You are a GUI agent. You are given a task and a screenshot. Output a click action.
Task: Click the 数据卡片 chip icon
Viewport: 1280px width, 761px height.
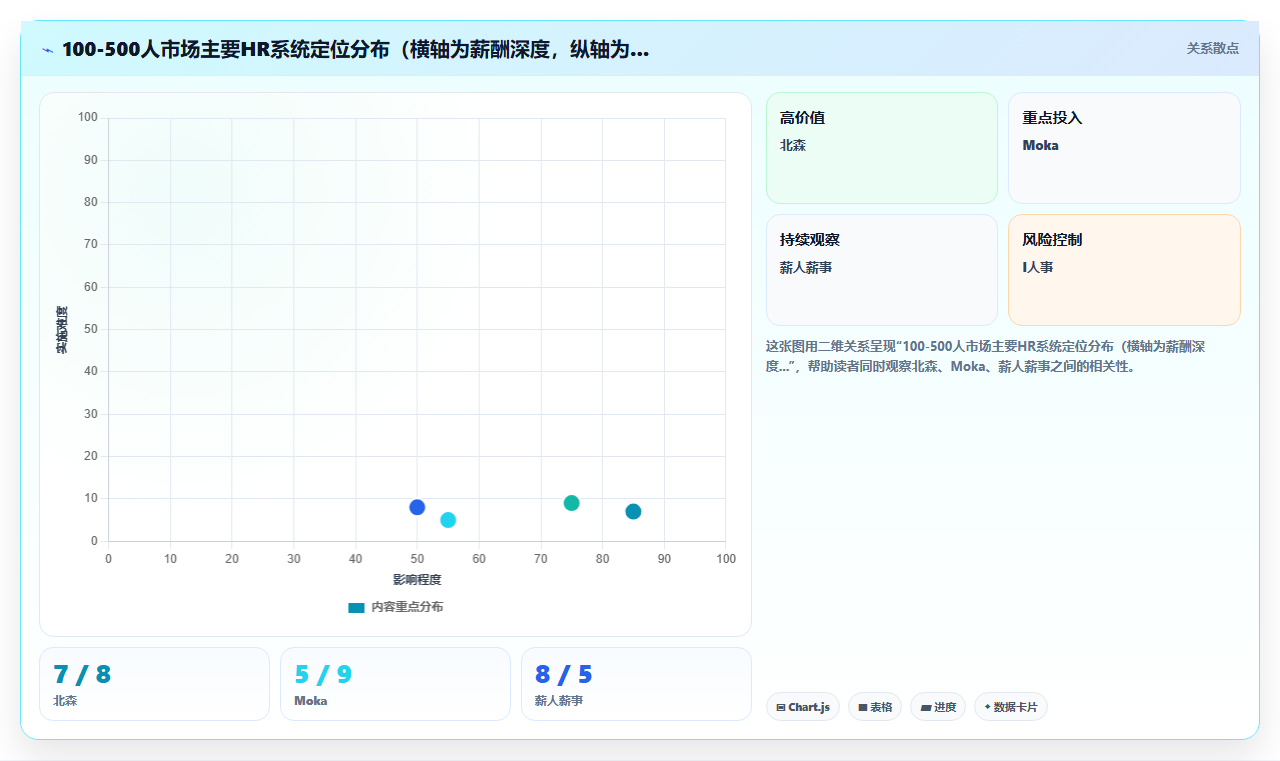987,707
